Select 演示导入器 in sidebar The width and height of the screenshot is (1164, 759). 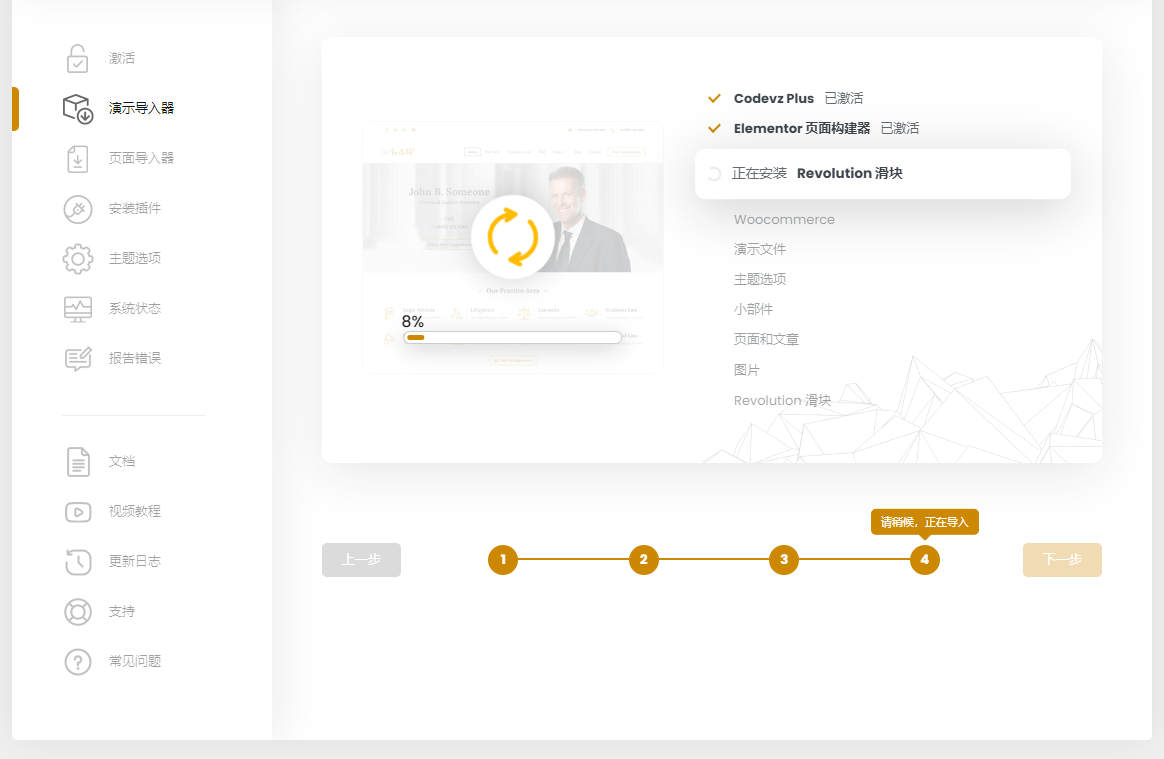pyautogui.click(x=141, y=108)
